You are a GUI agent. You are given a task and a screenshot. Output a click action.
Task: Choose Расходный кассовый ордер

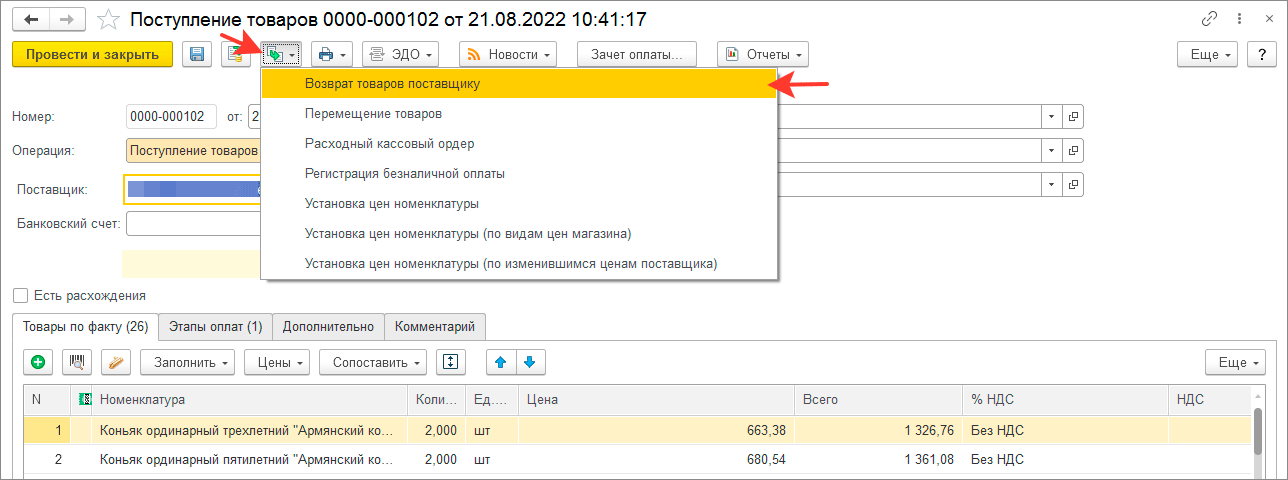pos(518,144)
